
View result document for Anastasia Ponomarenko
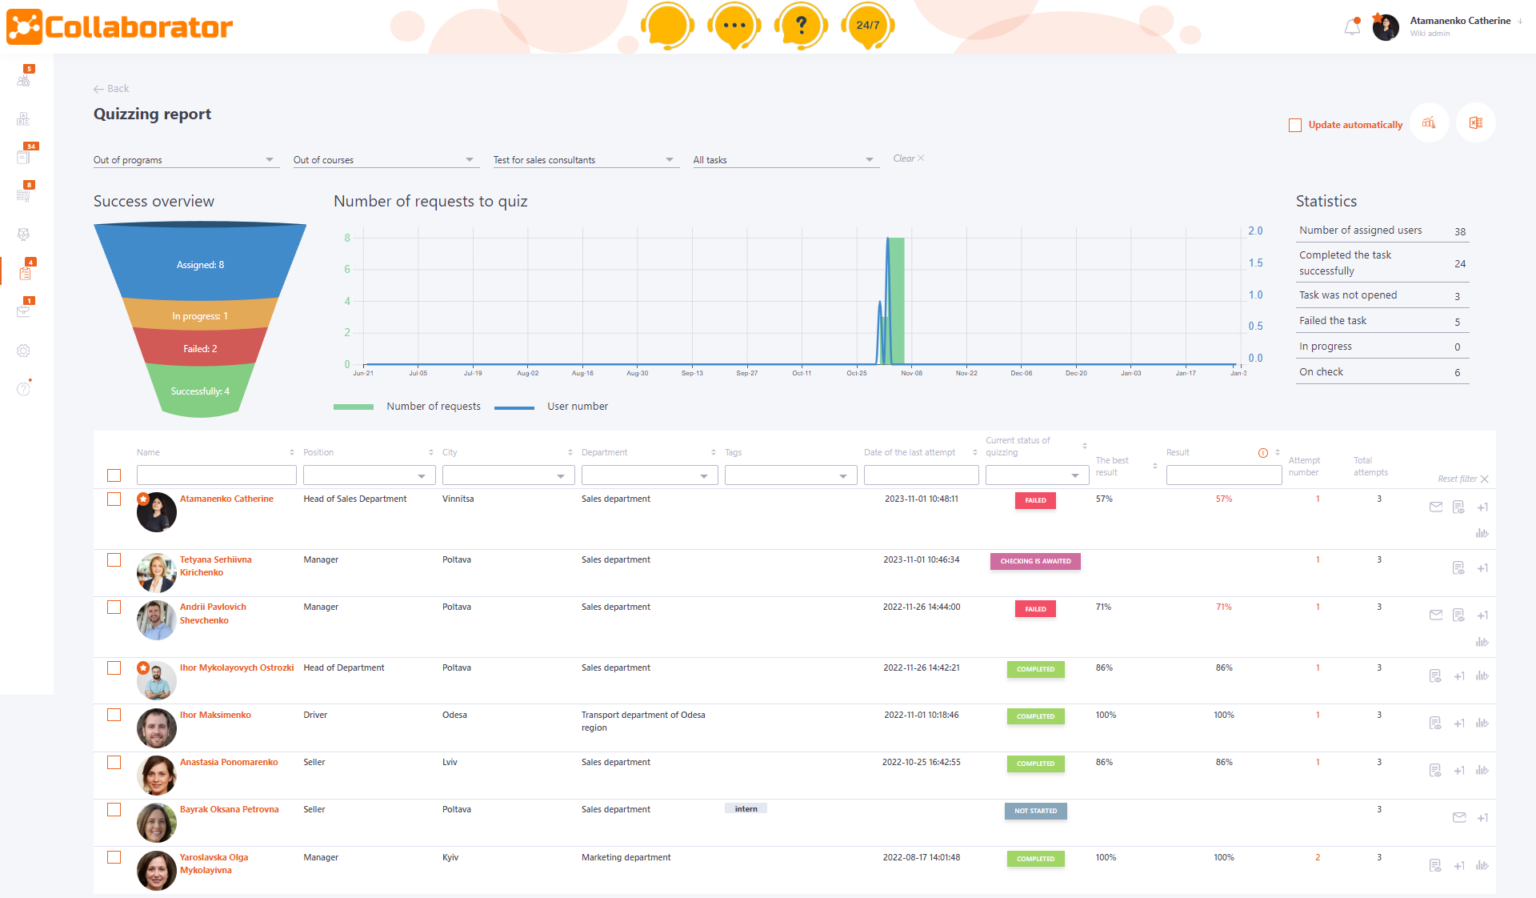[1435, 770]
